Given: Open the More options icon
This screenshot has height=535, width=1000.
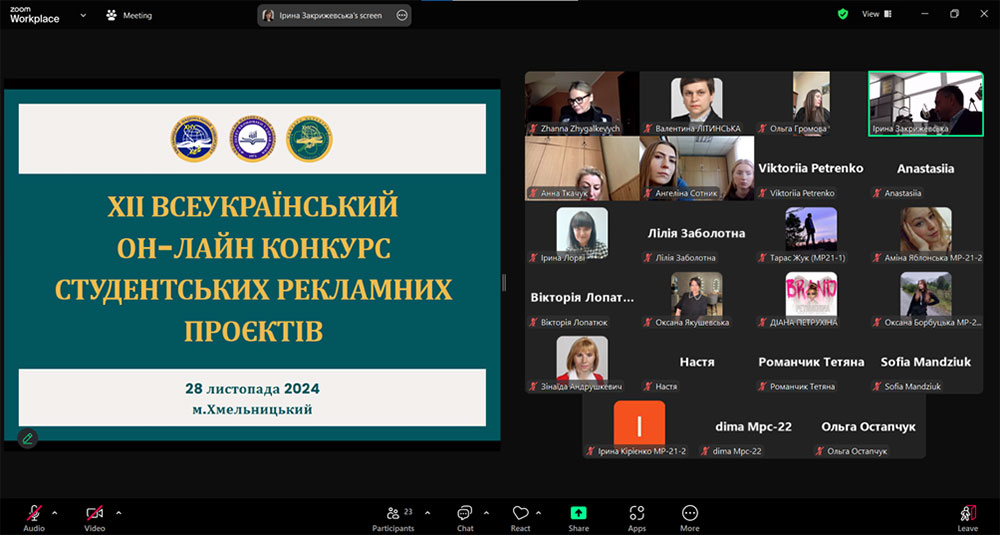Looking at the screenshot, I should point(689,514).
